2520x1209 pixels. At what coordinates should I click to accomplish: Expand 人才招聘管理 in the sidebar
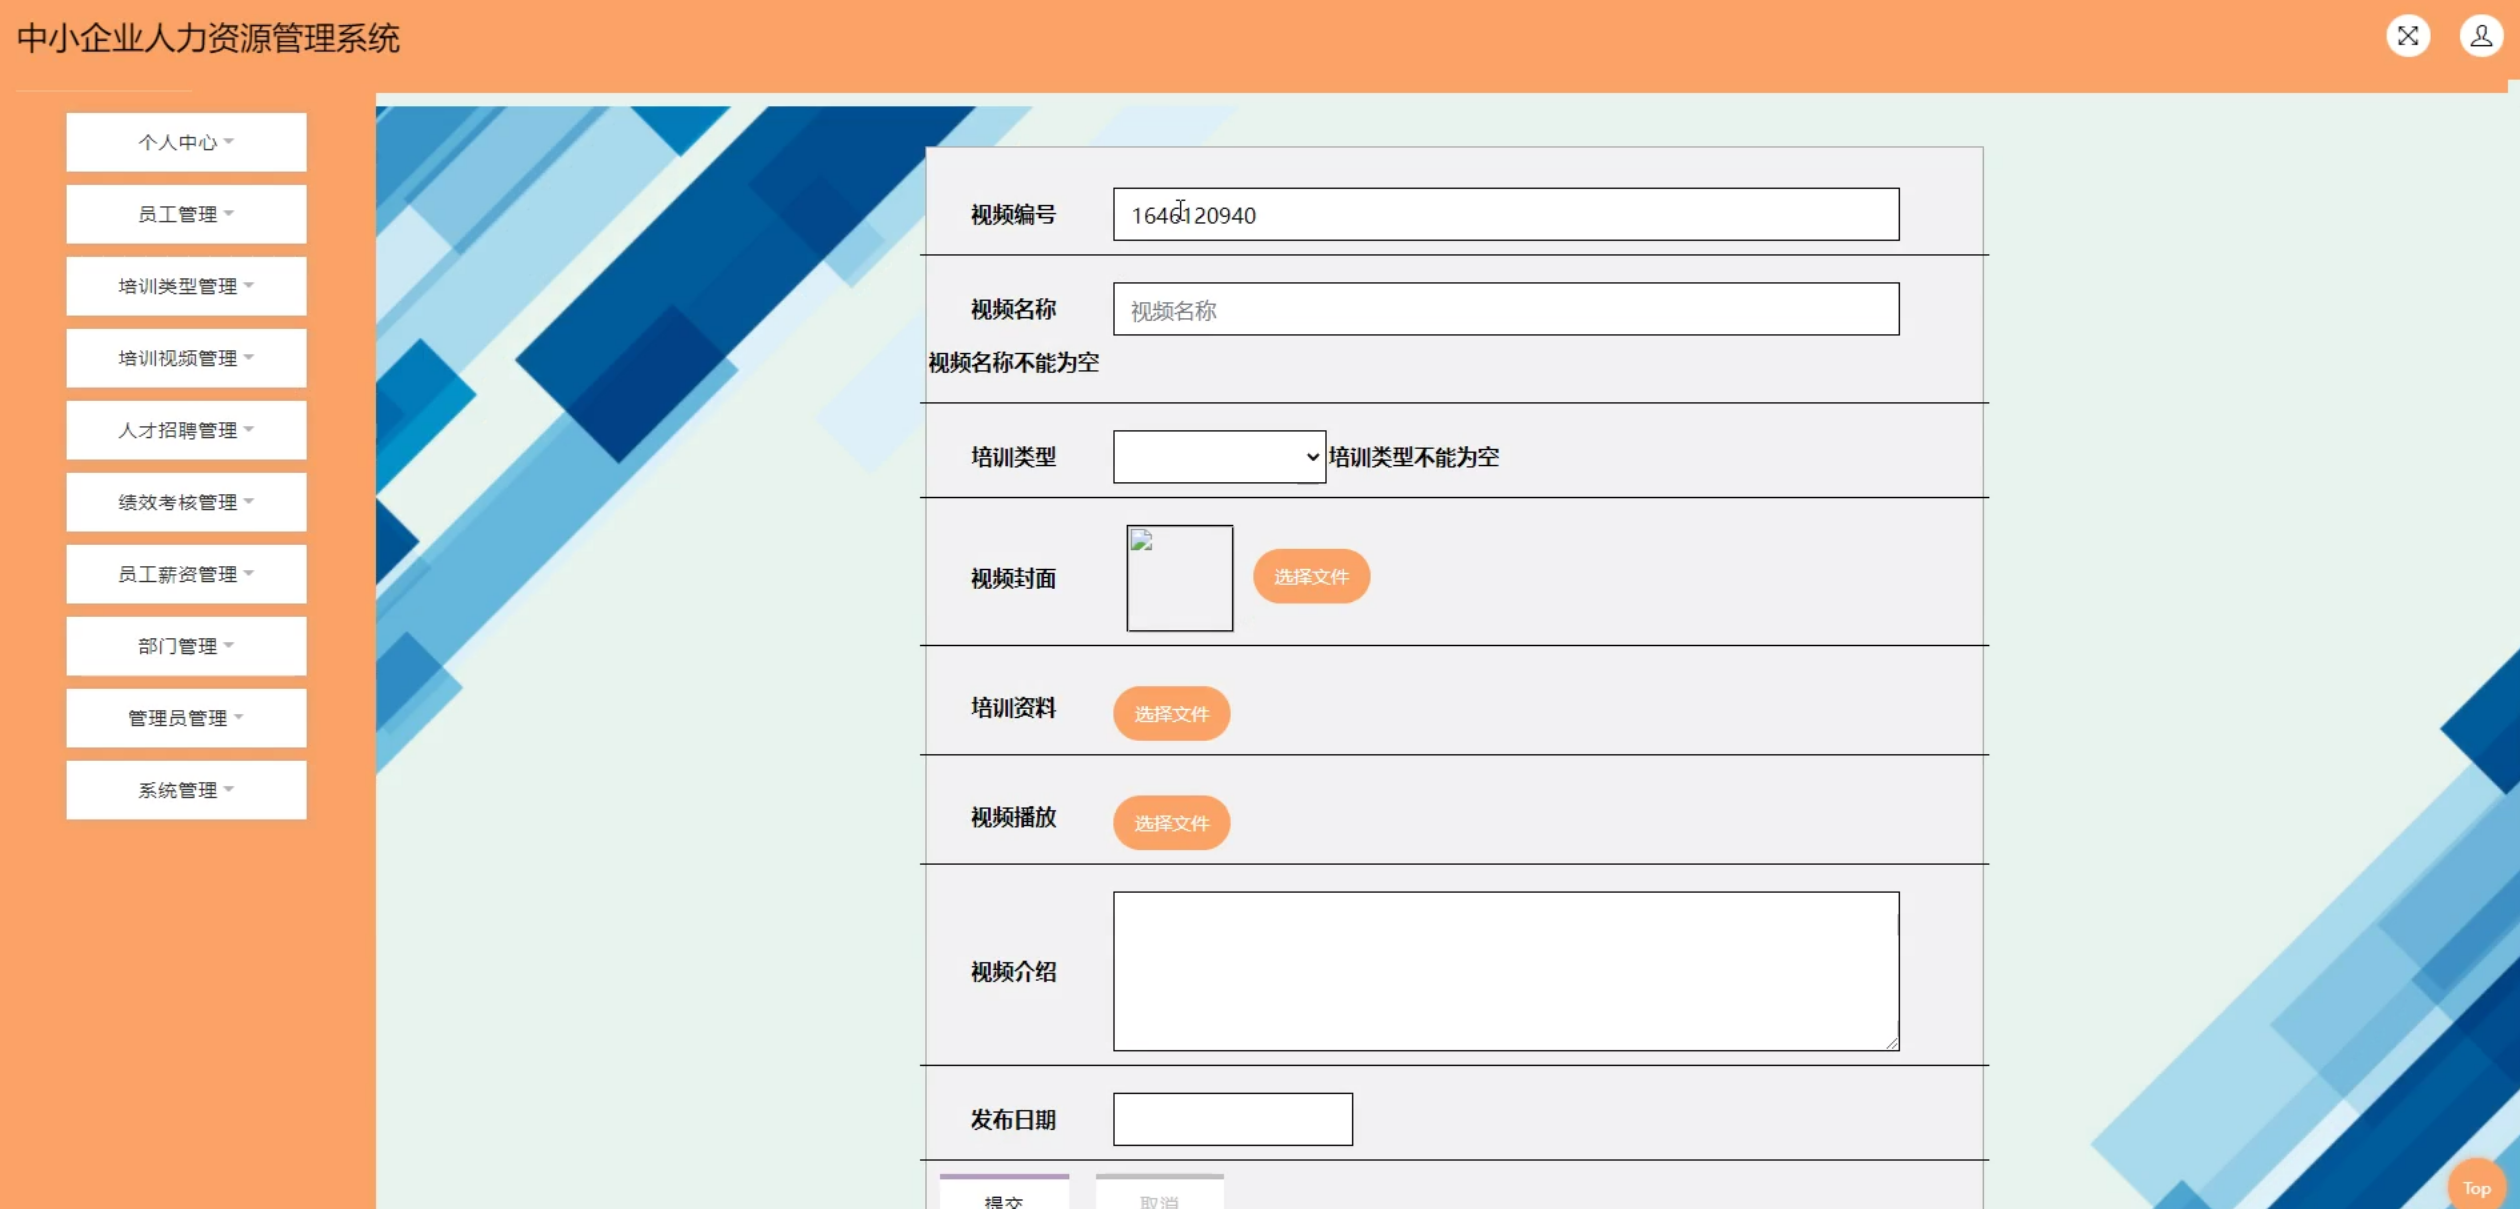pos(186,430)
